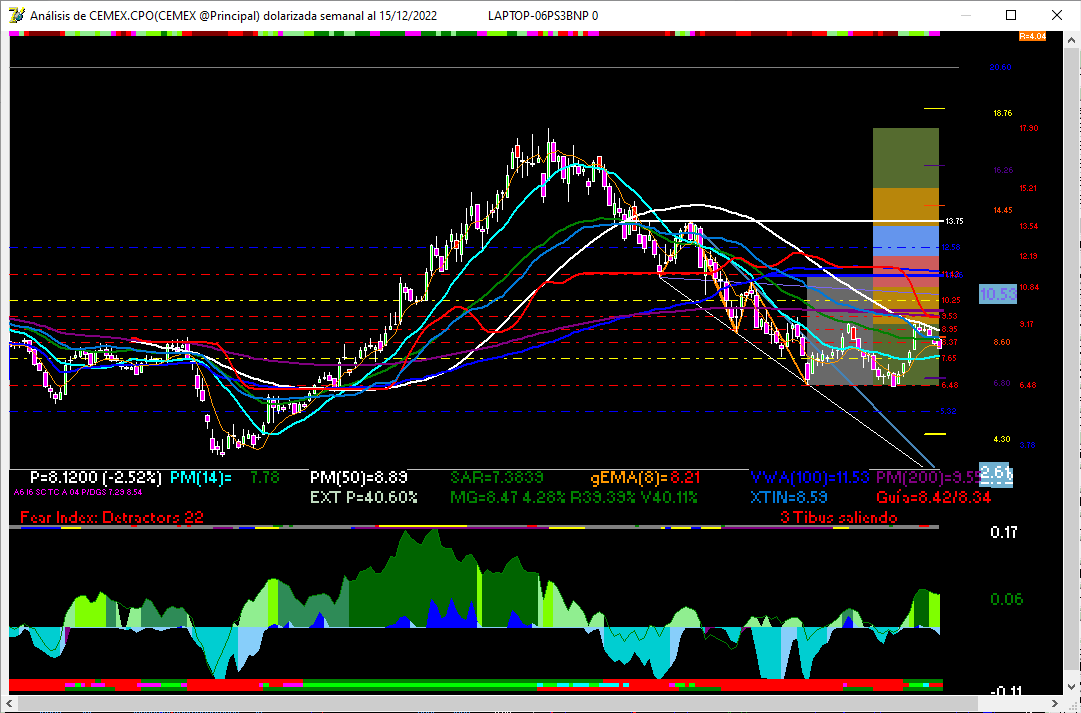The height and width of the screenshot is (713, 1081).
Task: Click the cyan-line 7.65 level label
Action: point(949,359)
